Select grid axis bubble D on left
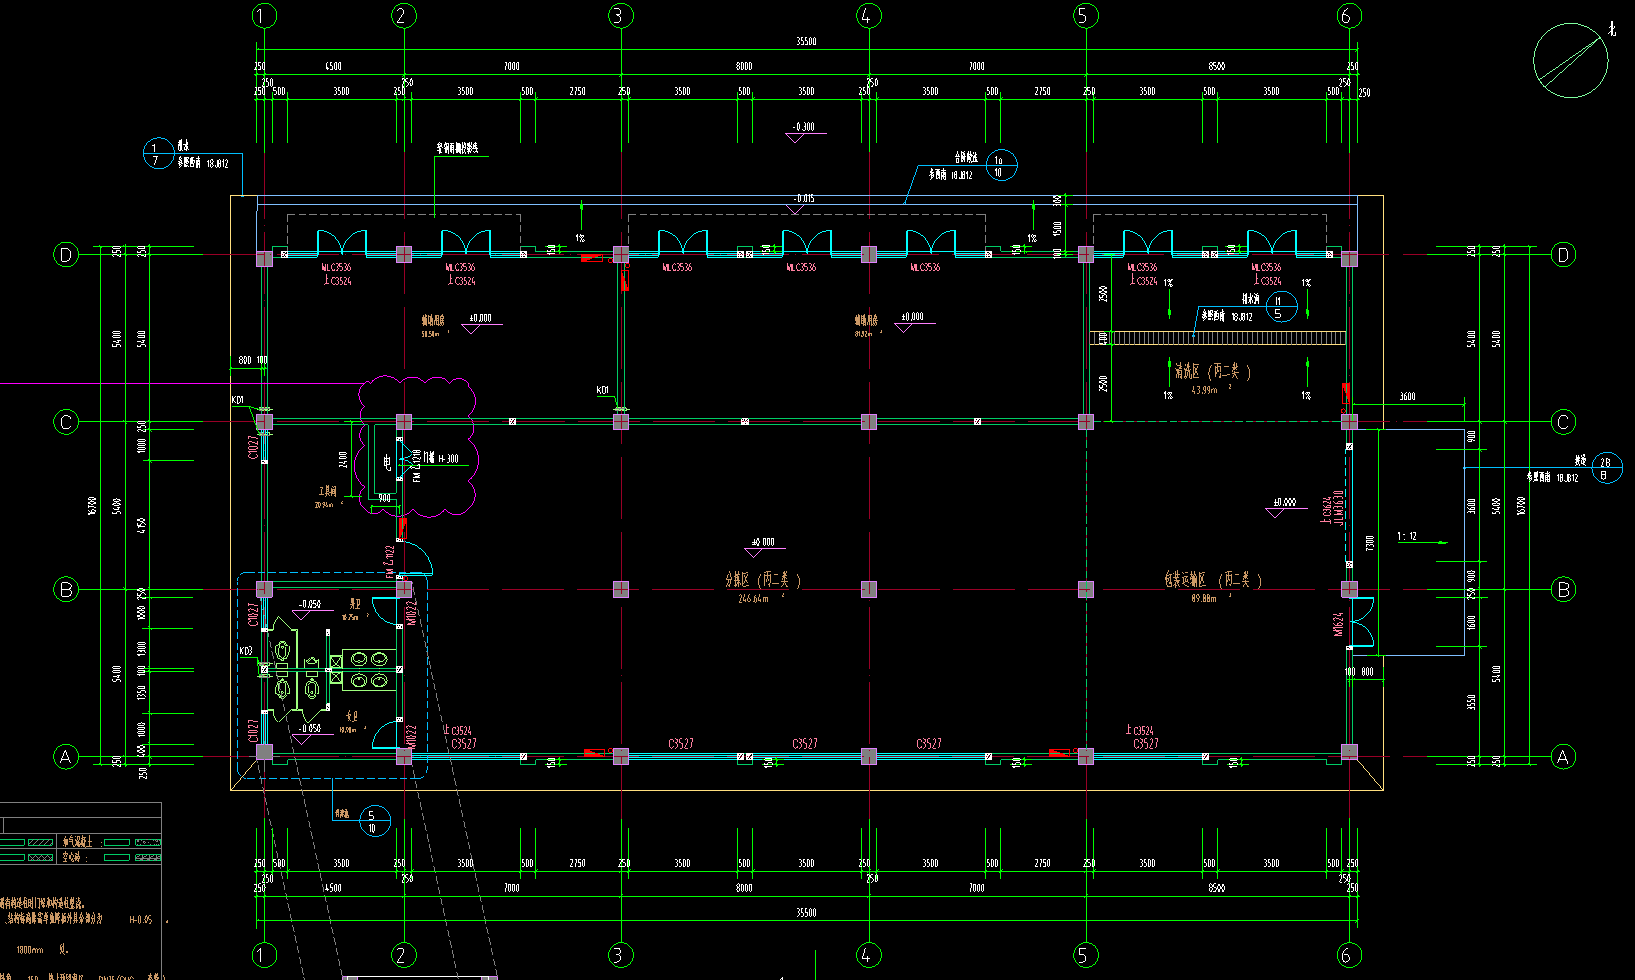Viewport: 1635px width, 980px height. pos(66,255)
